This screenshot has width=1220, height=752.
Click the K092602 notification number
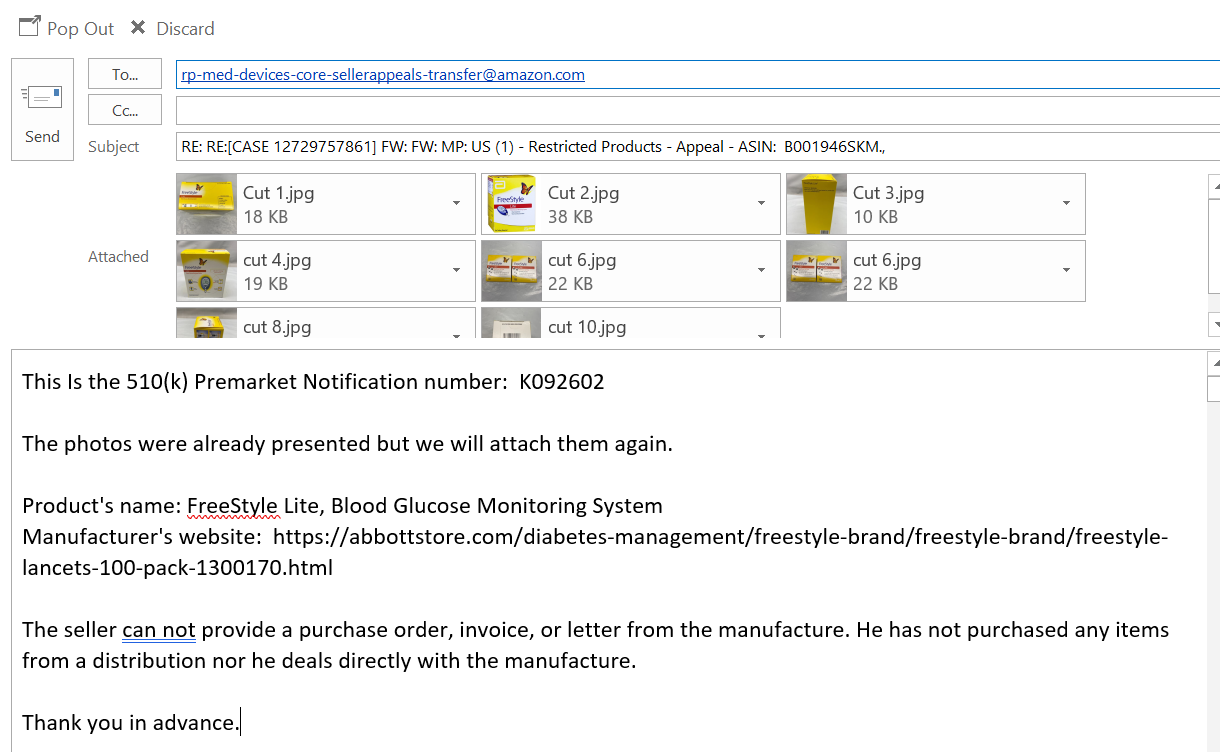pos(561,382)
